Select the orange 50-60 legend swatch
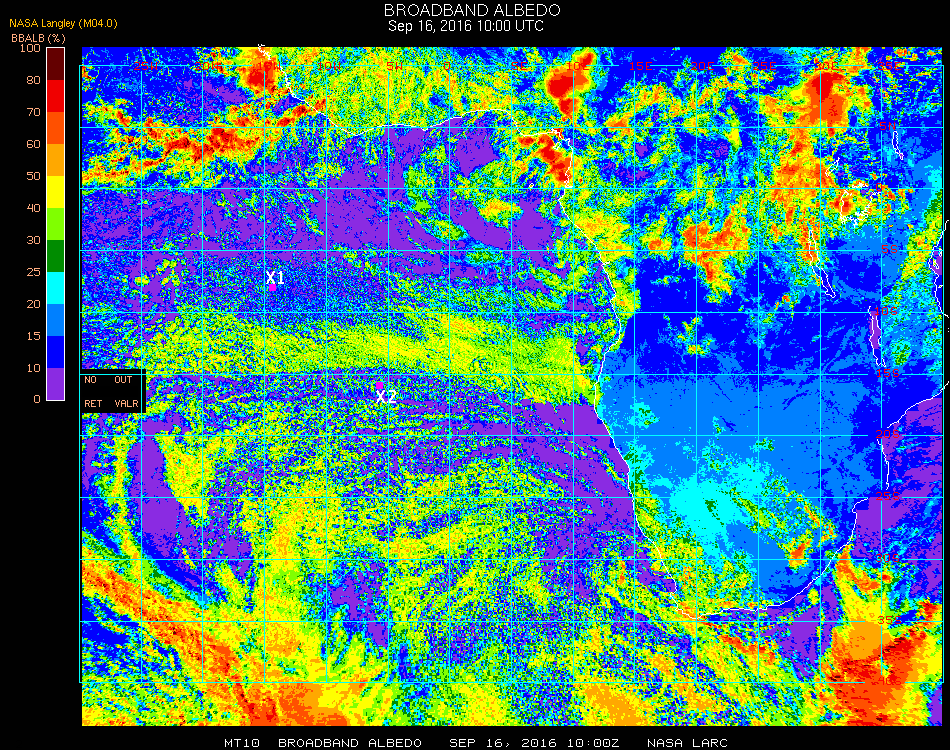The height and width of the screenshot is (750, 950). (x=56, y=160)
